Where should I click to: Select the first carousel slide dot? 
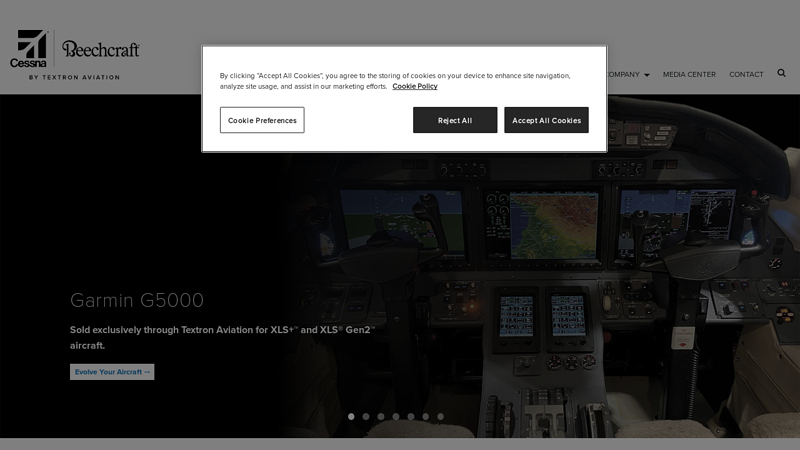pyautogui.click(x=351, y=417)
